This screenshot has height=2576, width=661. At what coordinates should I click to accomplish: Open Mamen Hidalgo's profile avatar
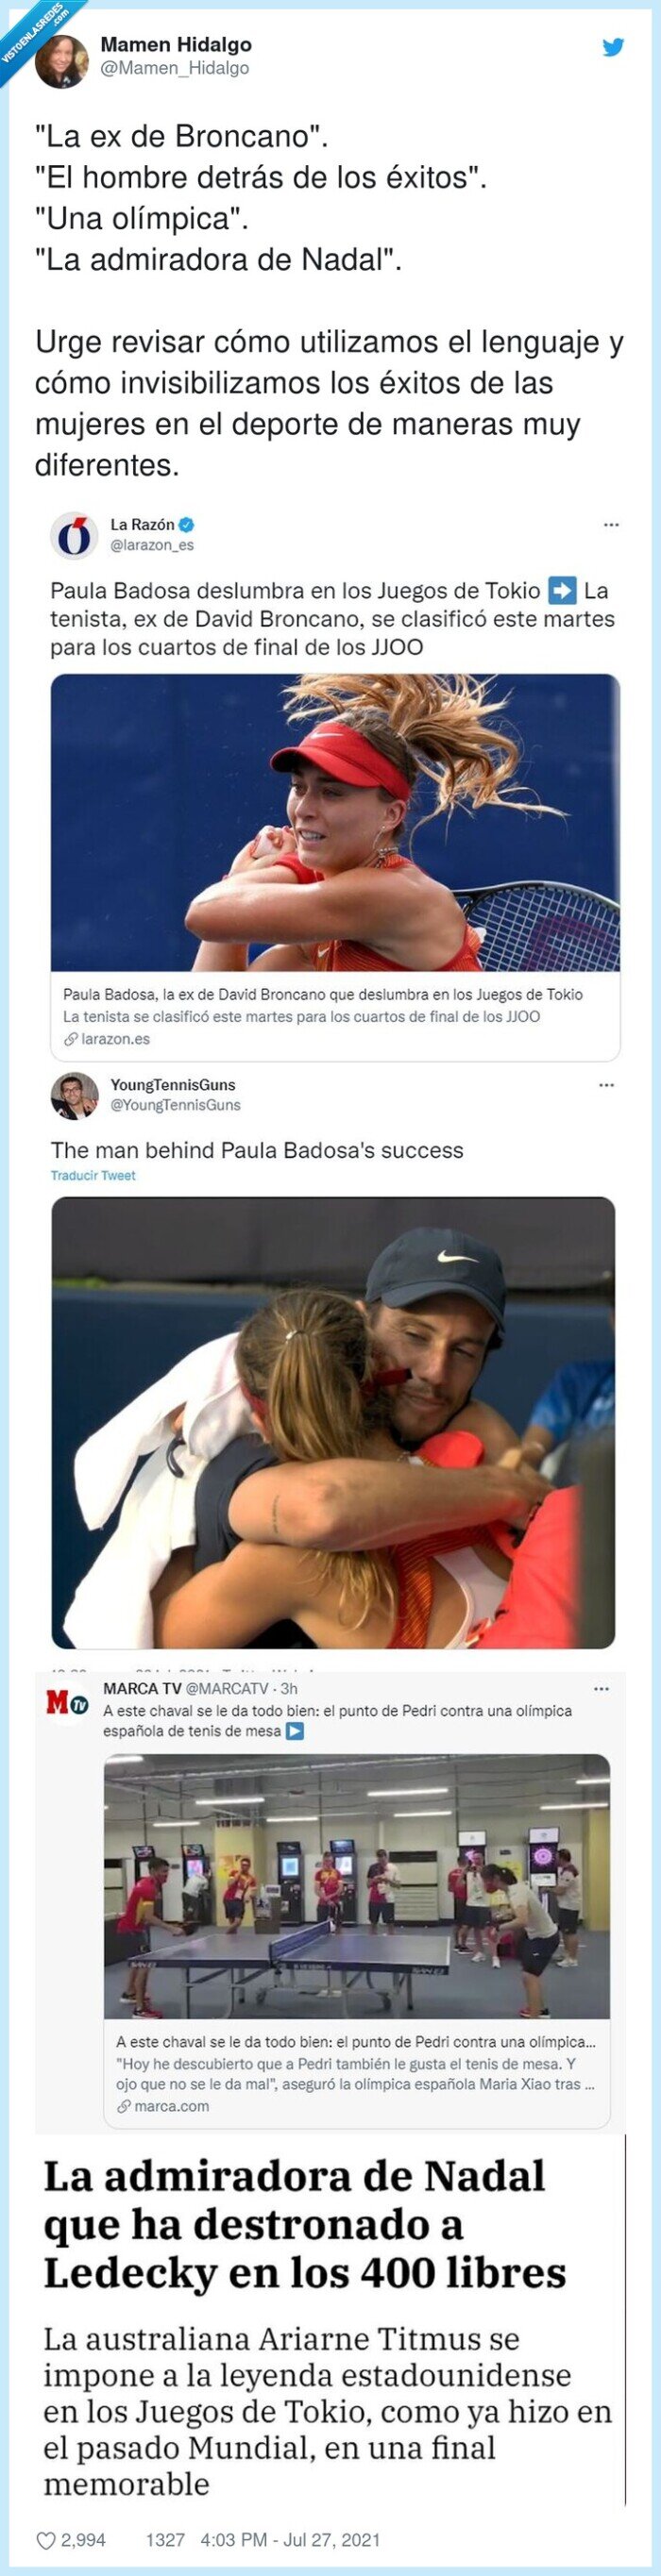pos(62,59)
